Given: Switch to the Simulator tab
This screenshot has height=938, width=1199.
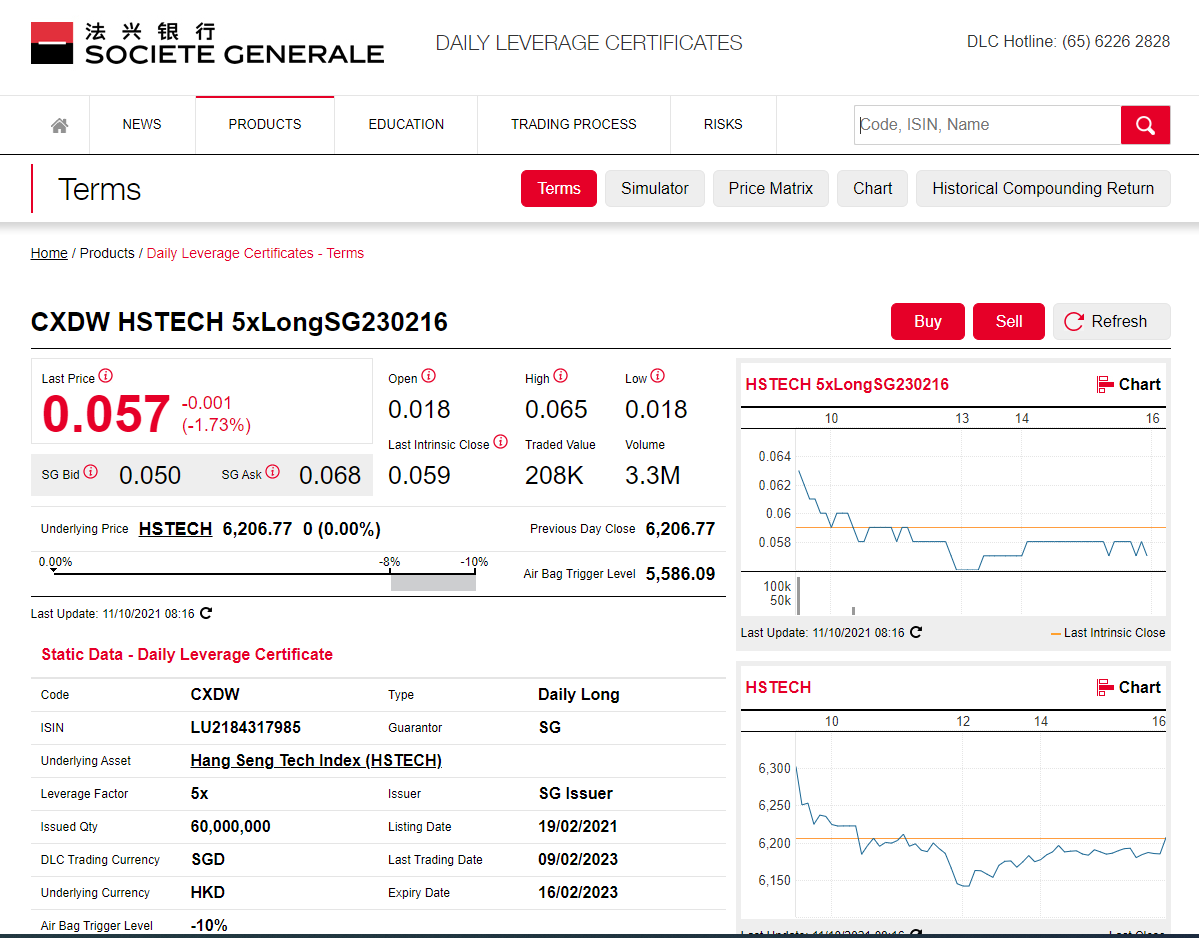Looking at the screenshot, I should 655,189.
